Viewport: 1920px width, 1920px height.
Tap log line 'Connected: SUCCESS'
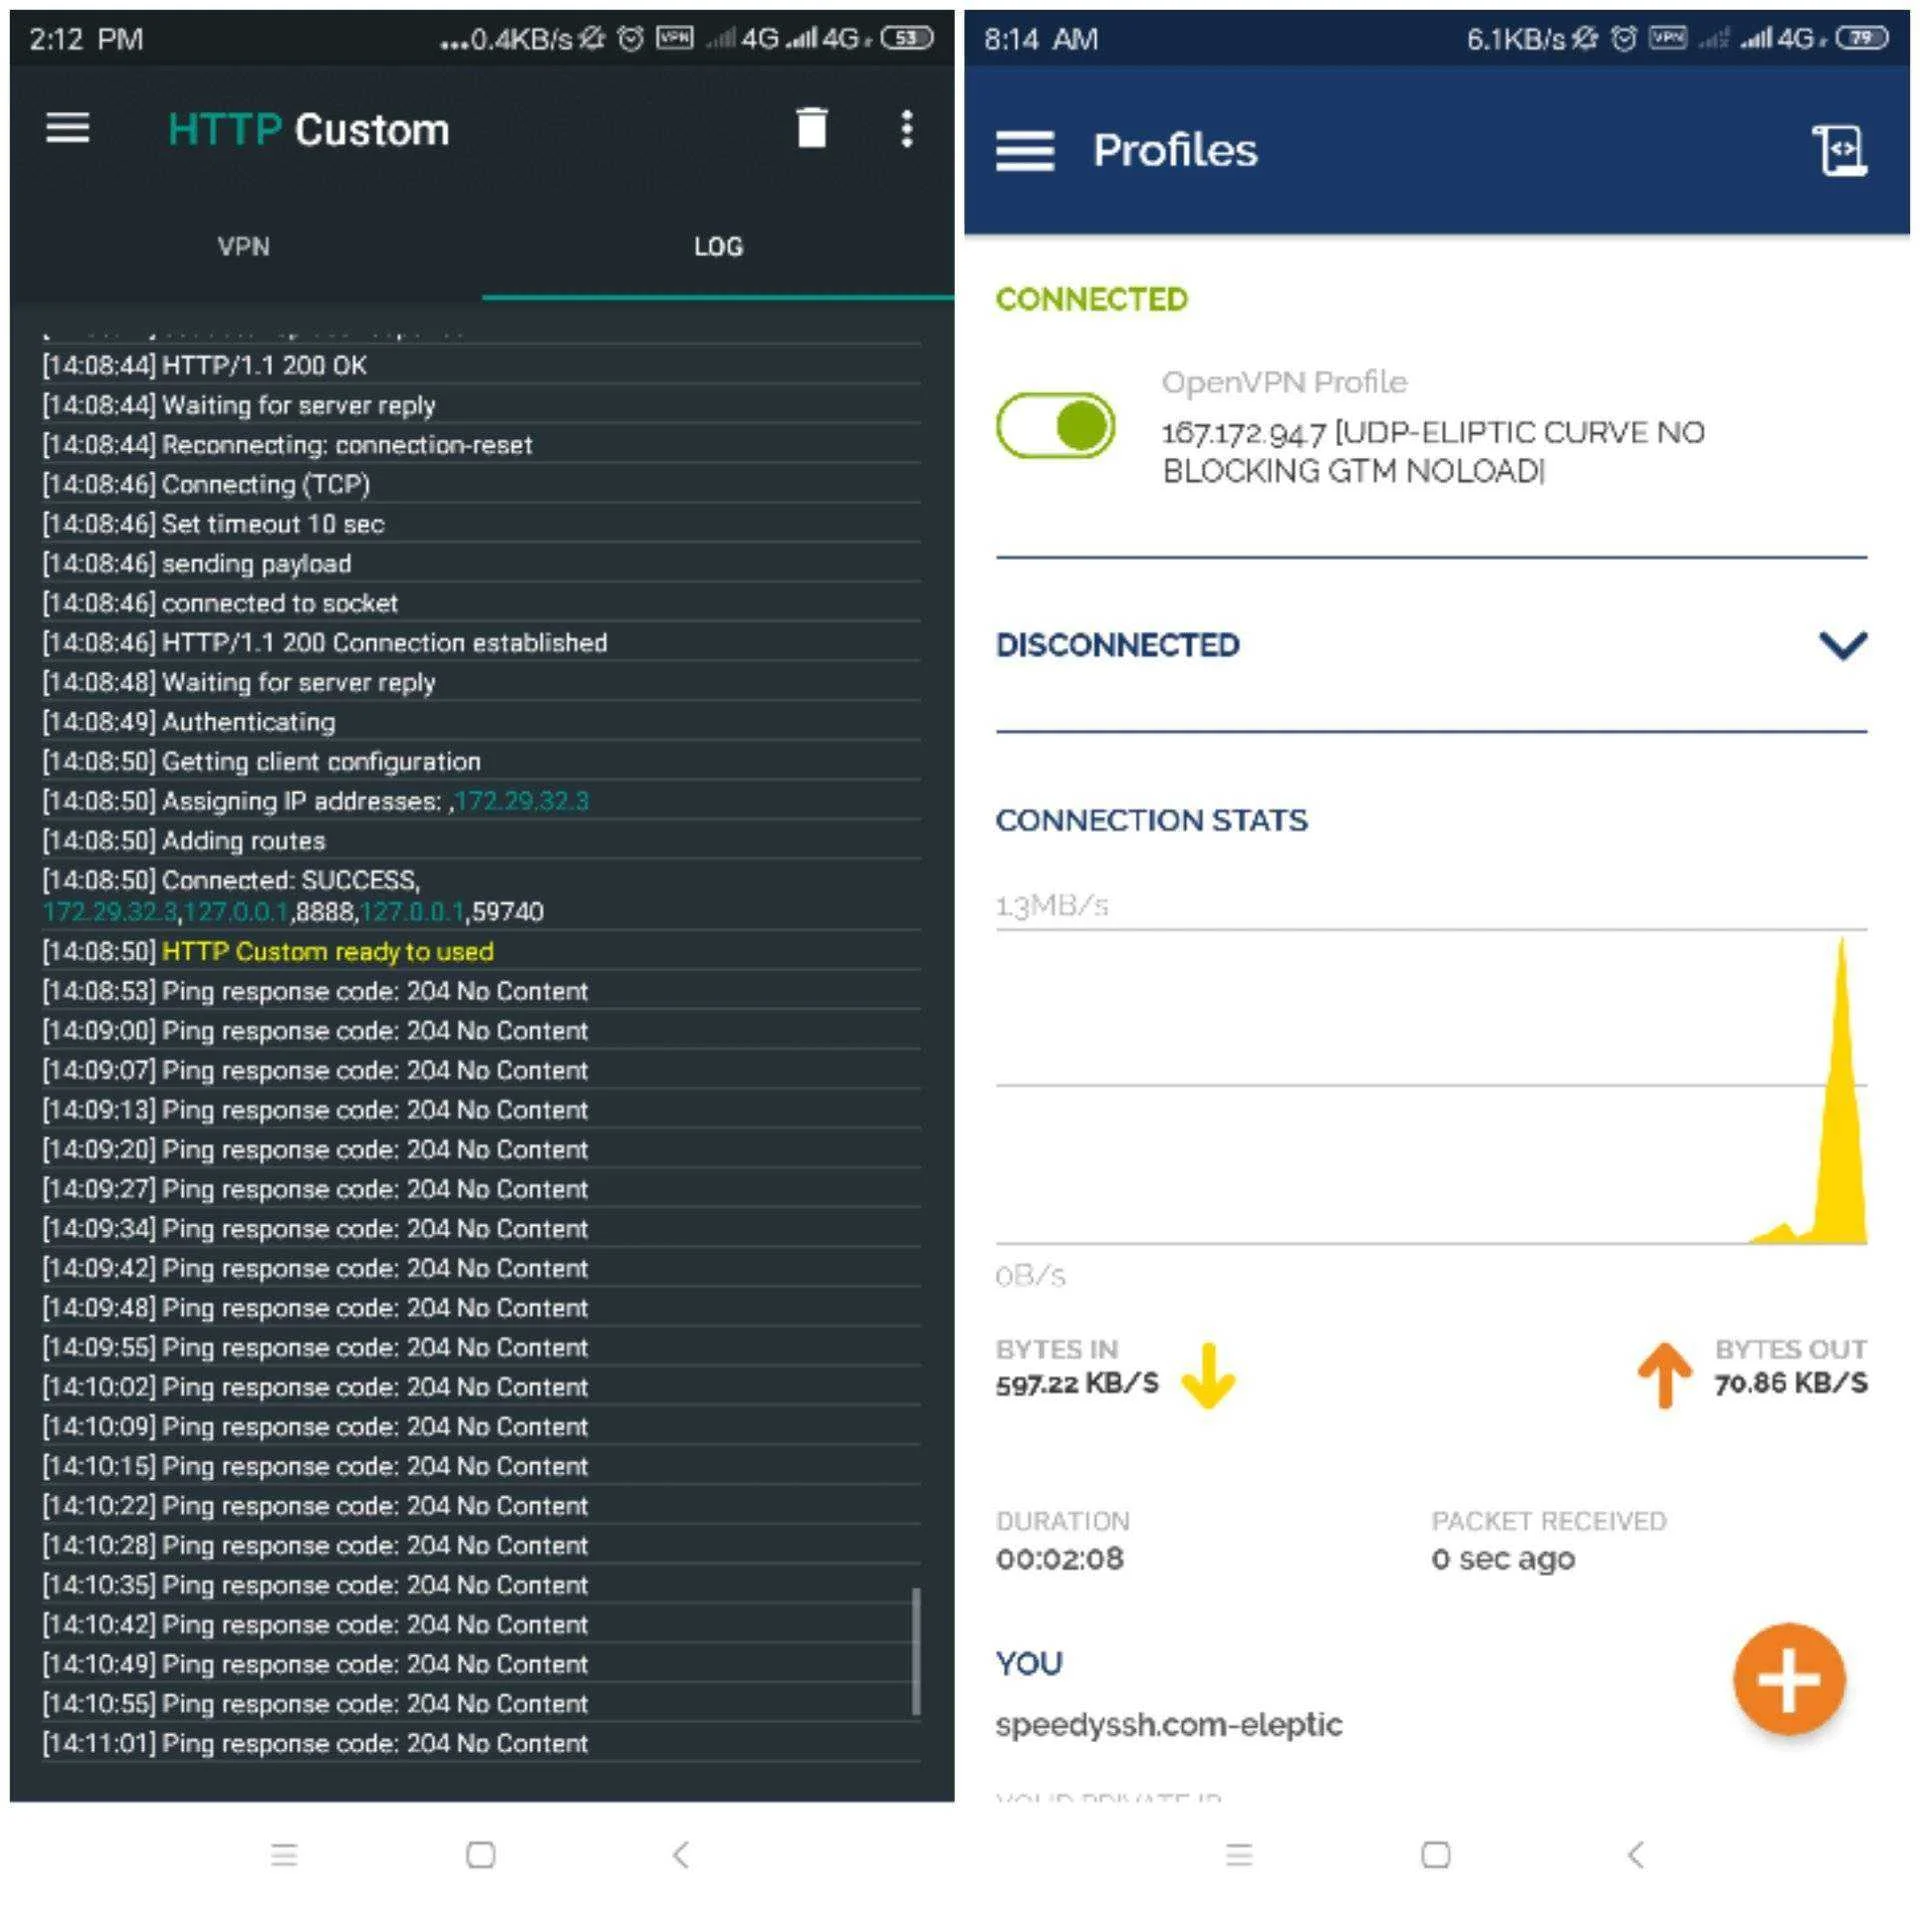(x=293, y=896)
